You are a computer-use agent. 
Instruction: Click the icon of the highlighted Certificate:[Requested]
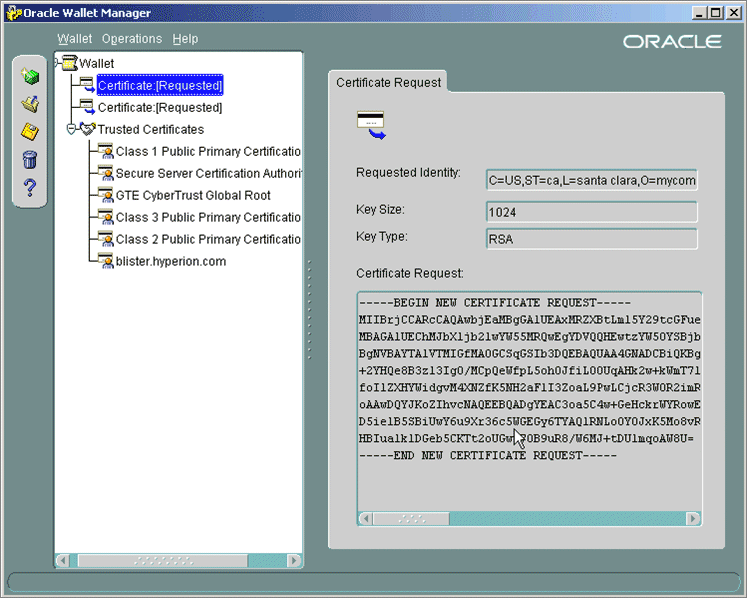[87, 85]
